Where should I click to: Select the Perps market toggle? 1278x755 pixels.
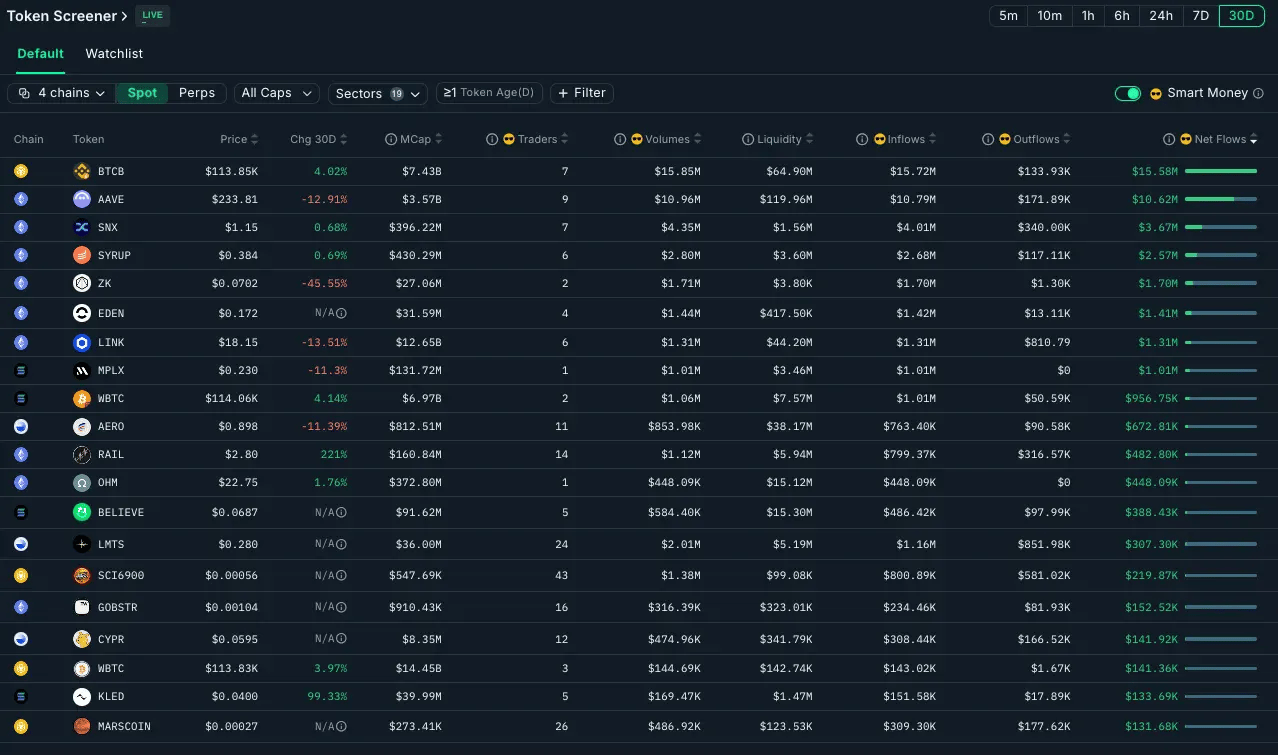click(197, 93)
